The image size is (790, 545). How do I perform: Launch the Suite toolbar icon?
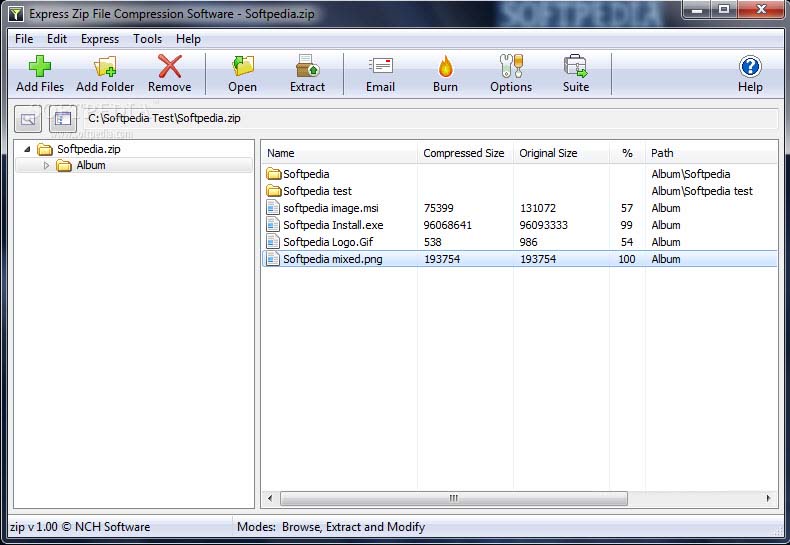pyautogui.click(x=576, y=67)
